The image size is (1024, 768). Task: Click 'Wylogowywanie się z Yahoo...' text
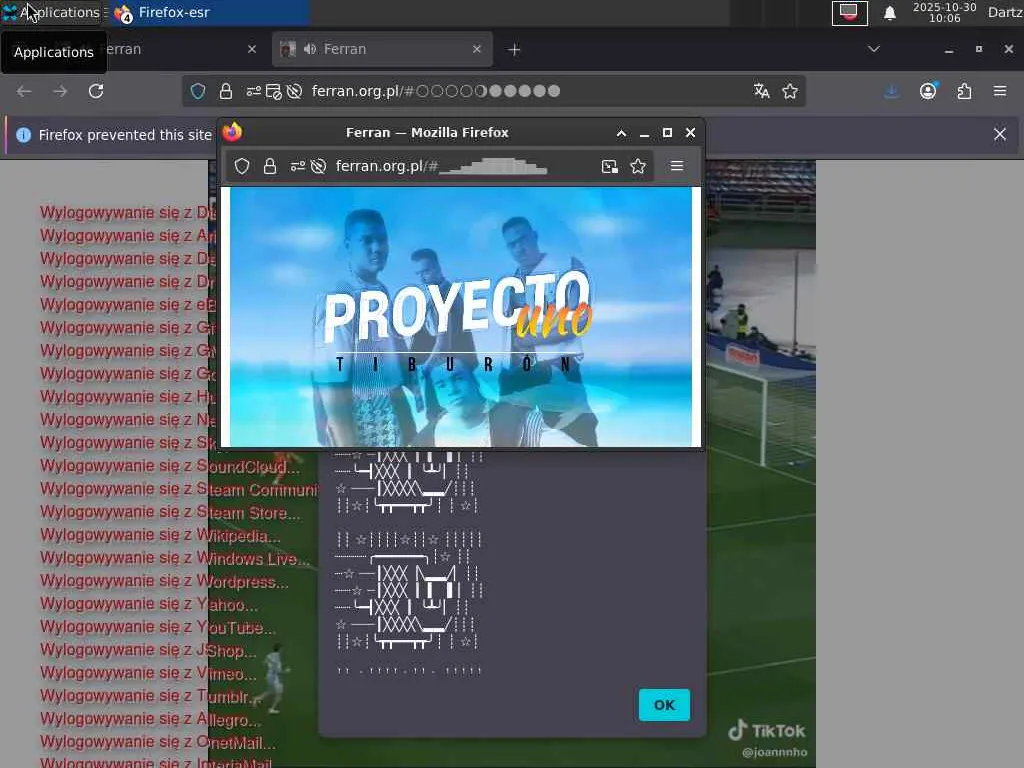(149, 604)
